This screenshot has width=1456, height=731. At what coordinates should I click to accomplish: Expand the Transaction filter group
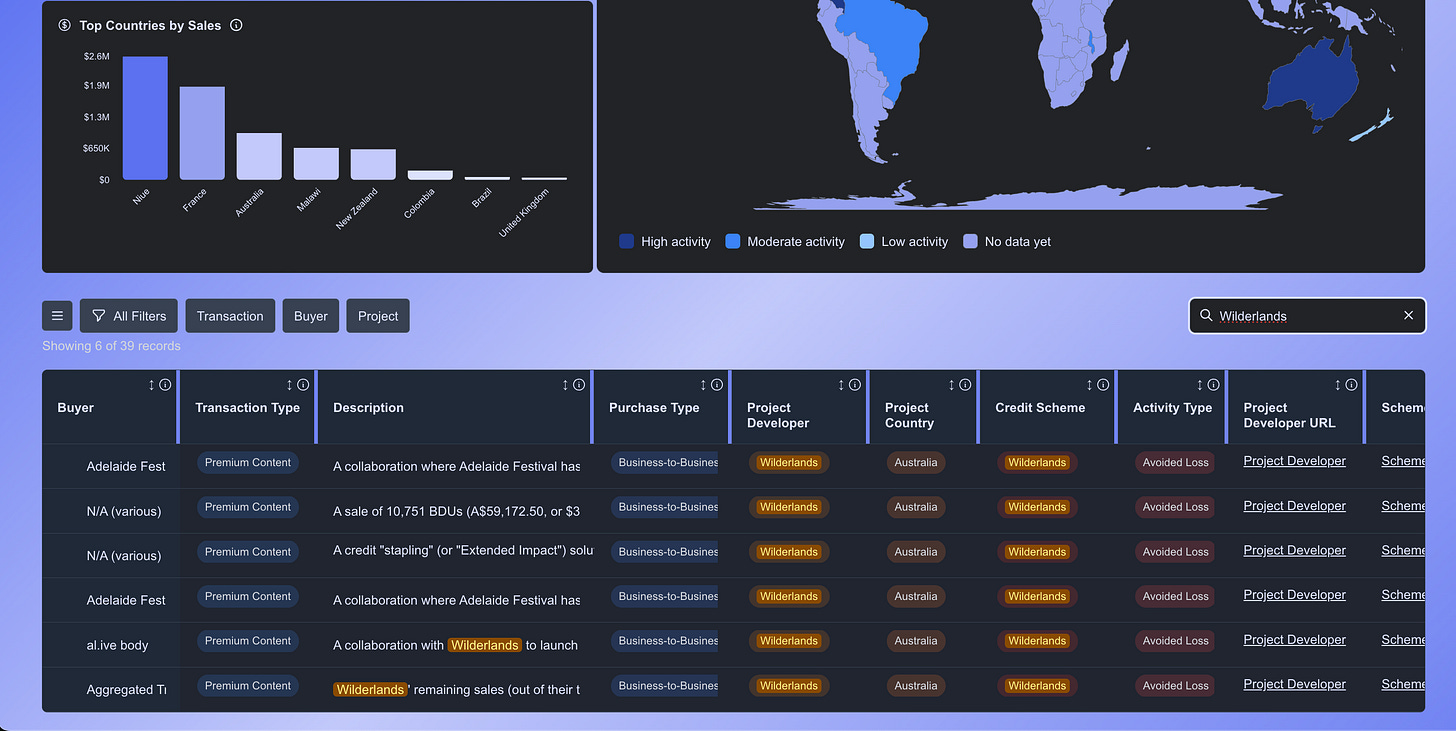[230, 316]
